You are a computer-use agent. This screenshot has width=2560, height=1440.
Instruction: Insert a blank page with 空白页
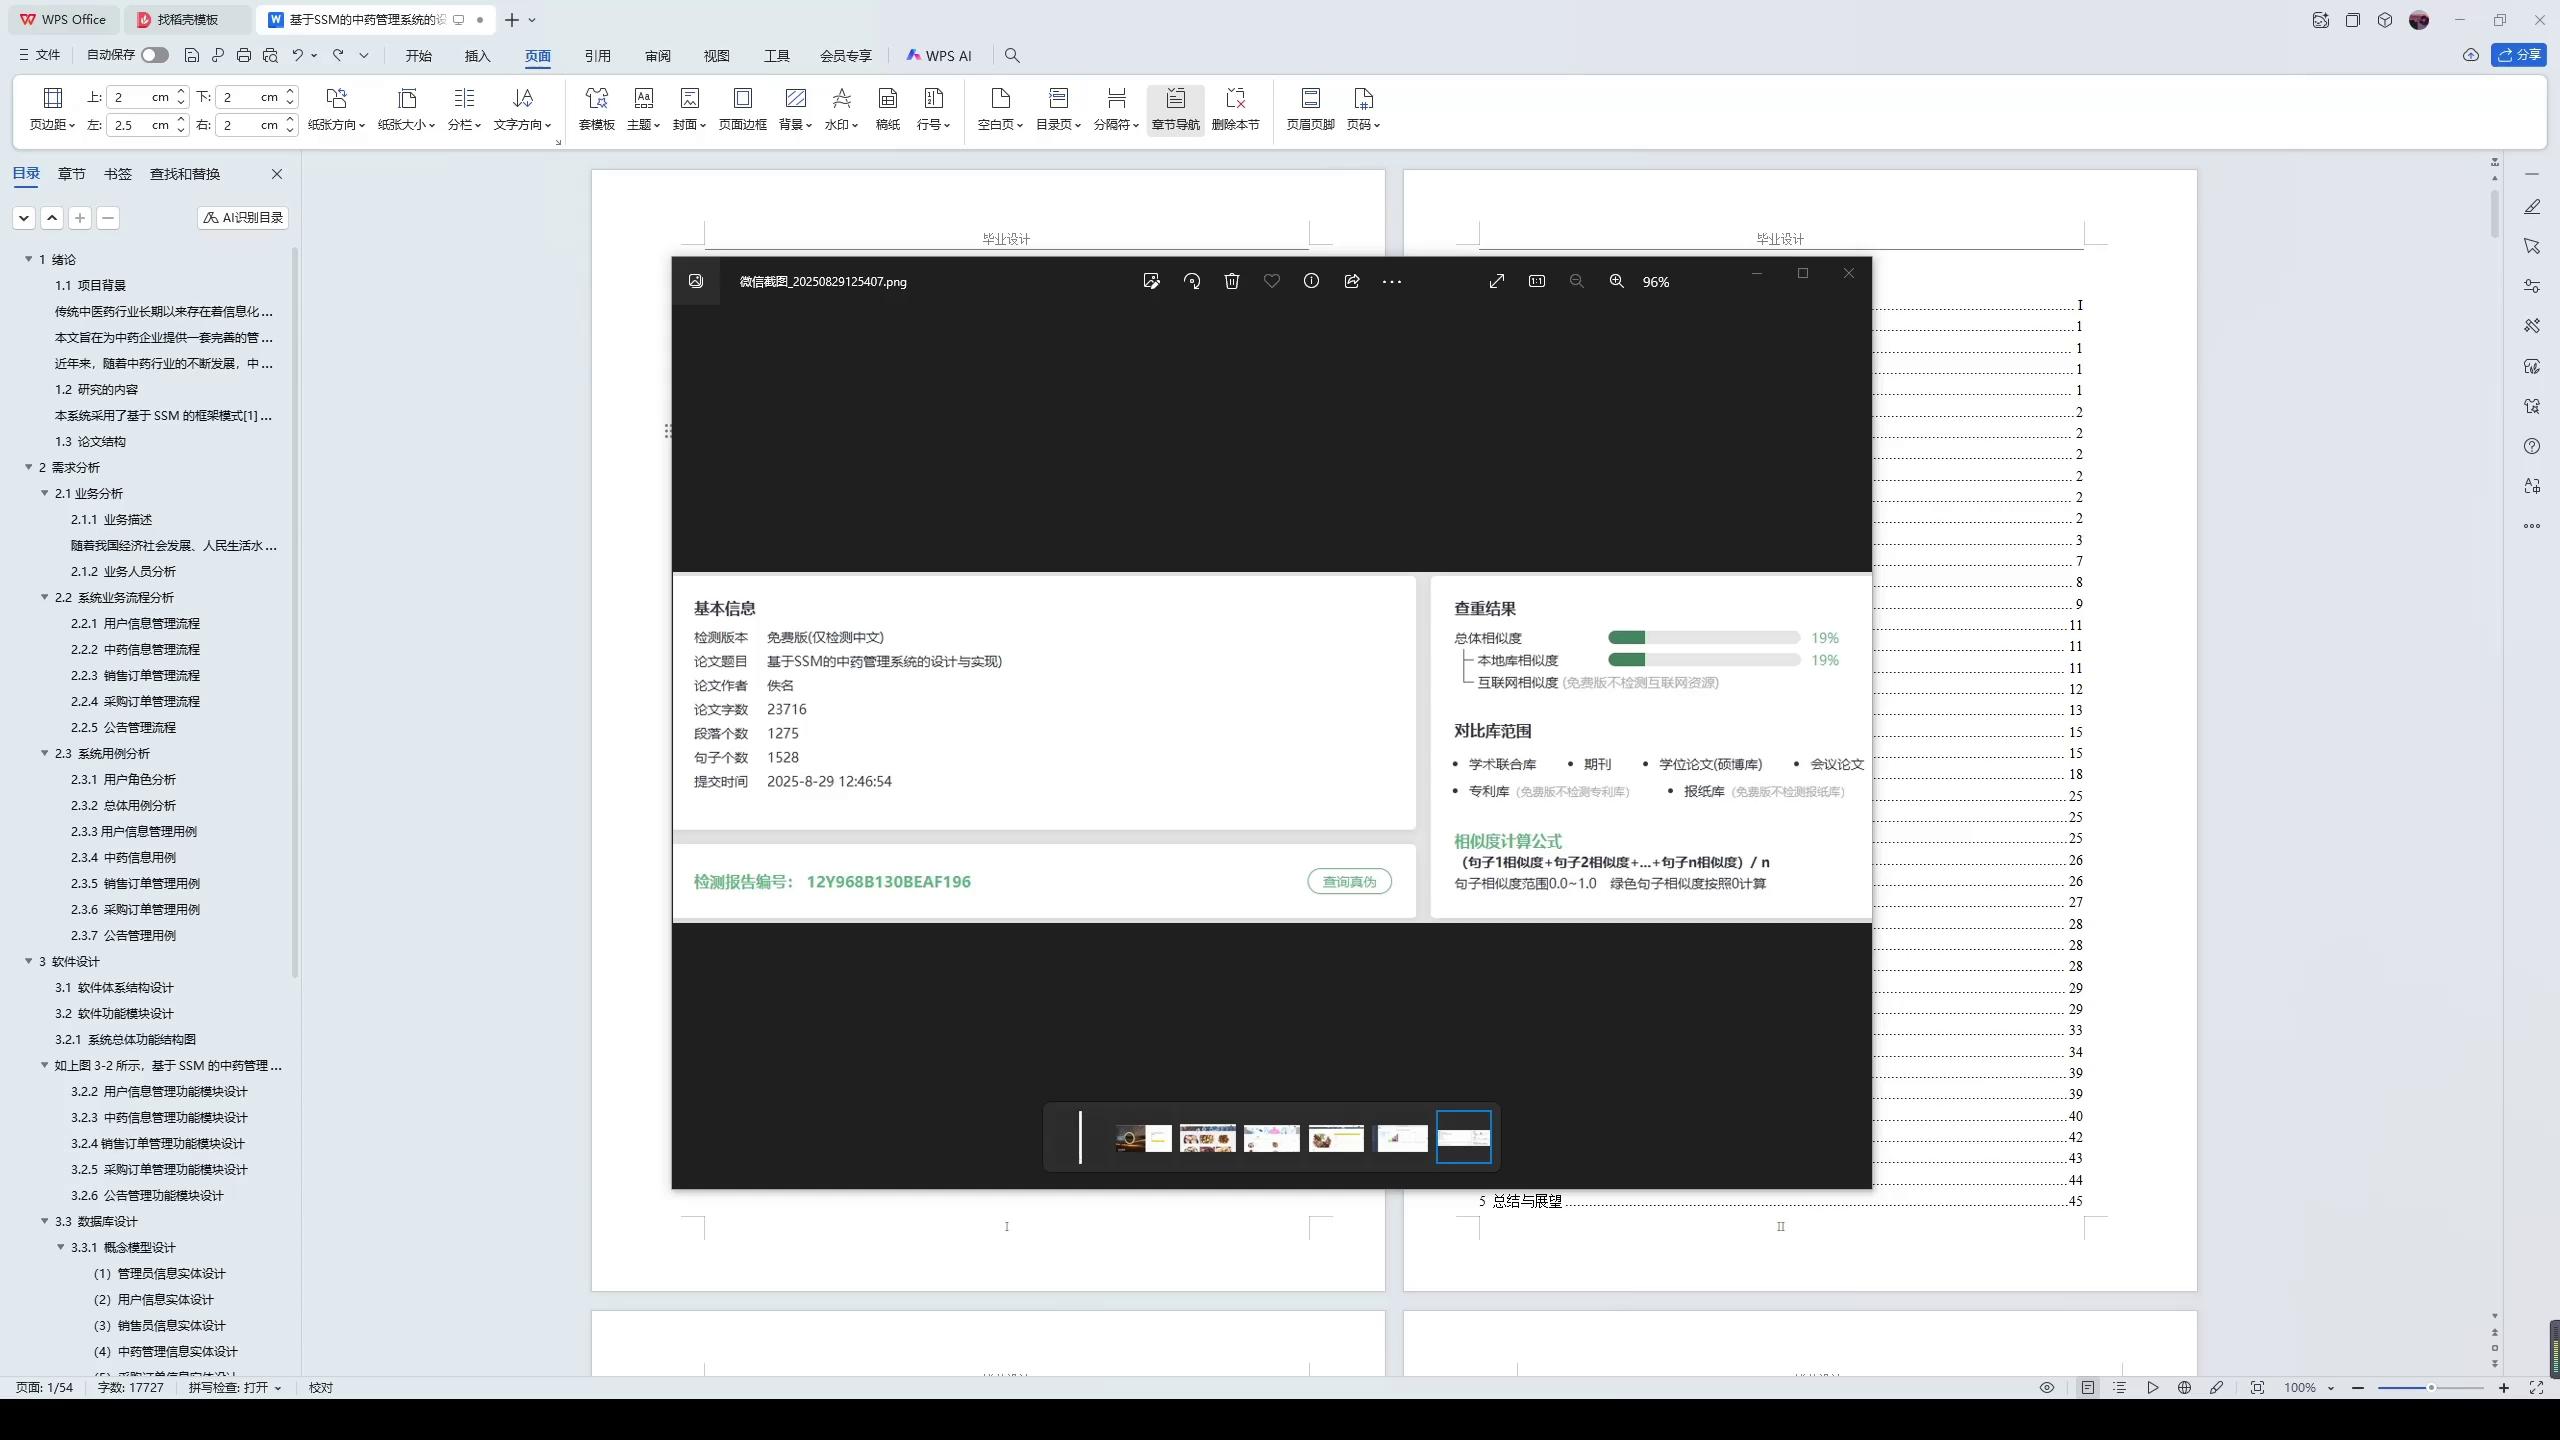click(996, 110)
